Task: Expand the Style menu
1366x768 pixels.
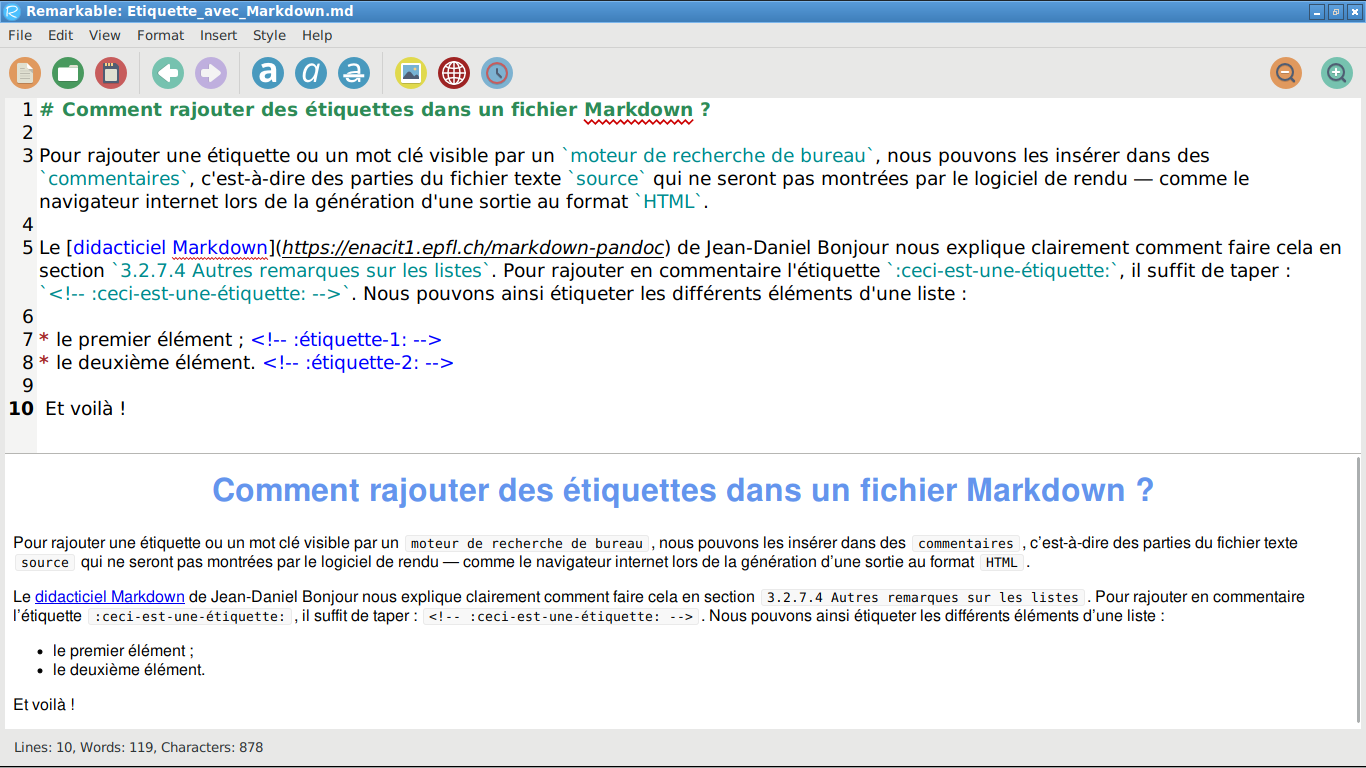Action: point(269,35)
